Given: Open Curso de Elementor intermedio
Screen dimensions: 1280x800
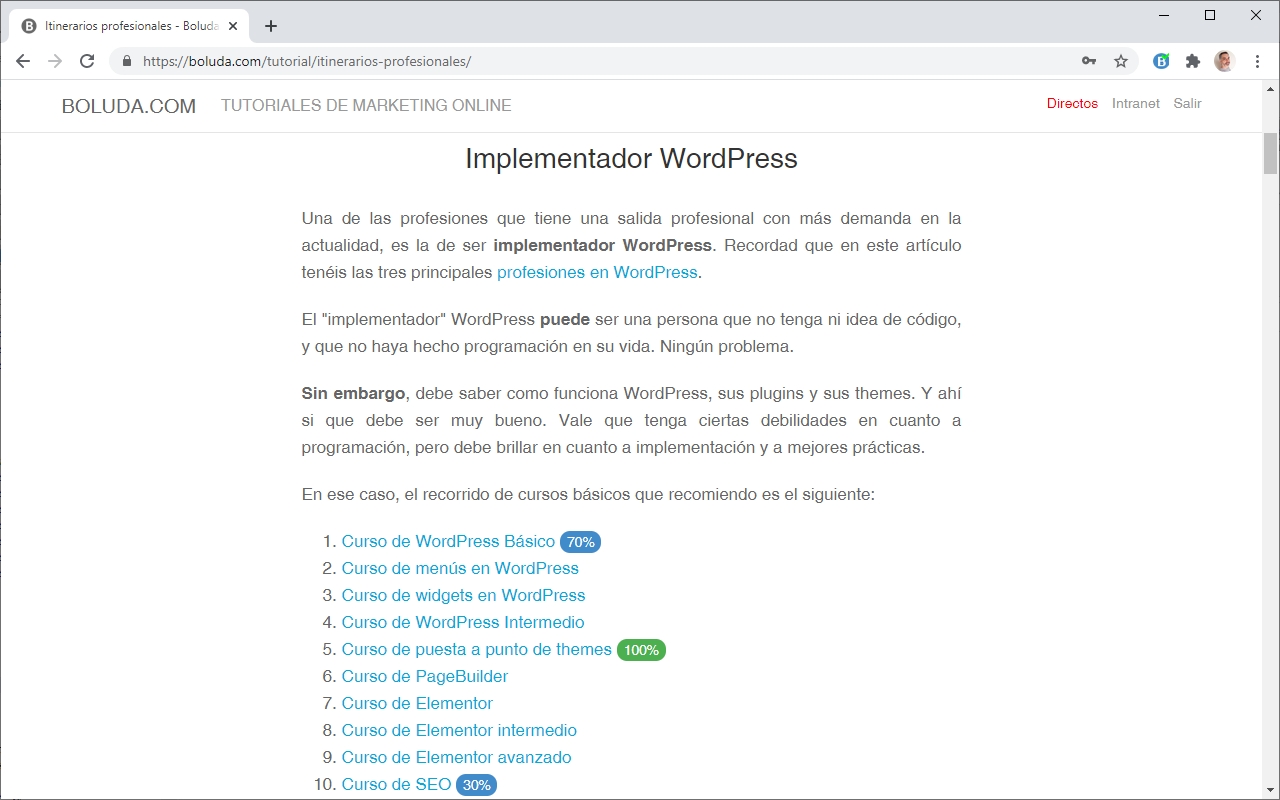Looking at the screenshot, I should pyautogui.click(x=459, y=730).
